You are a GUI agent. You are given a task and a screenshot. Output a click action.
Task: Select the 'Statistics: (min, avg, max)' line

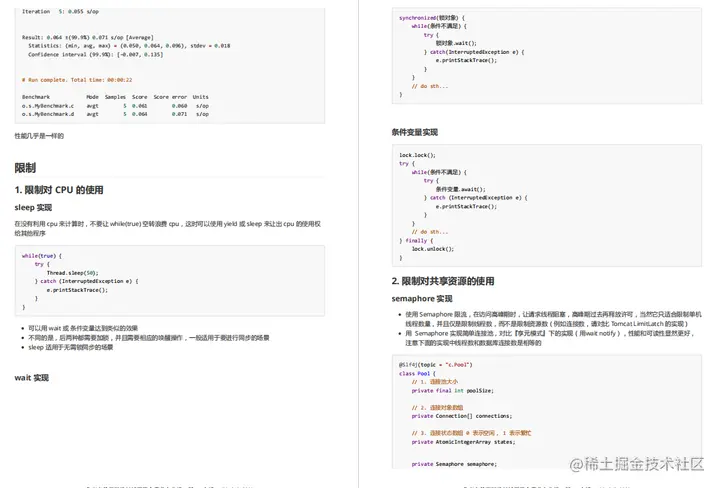129,46
